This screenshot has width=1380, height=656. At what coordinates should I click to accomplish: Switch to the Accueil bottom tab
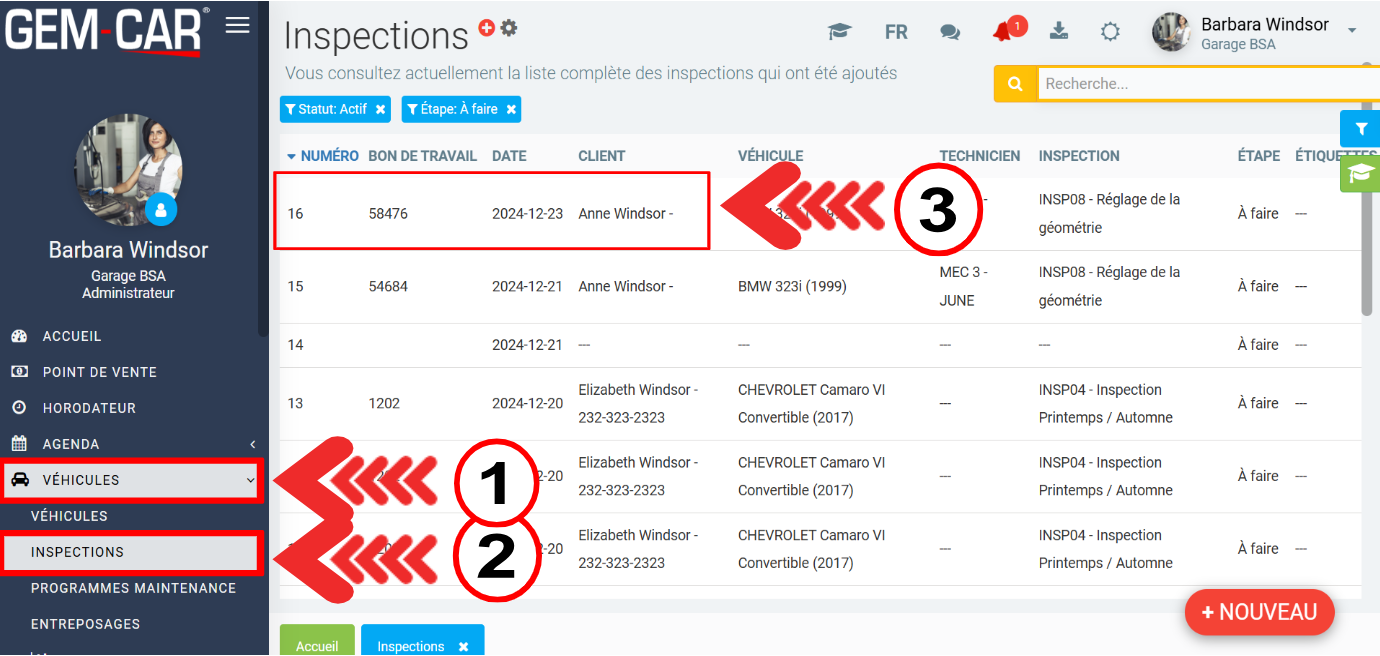317,645
